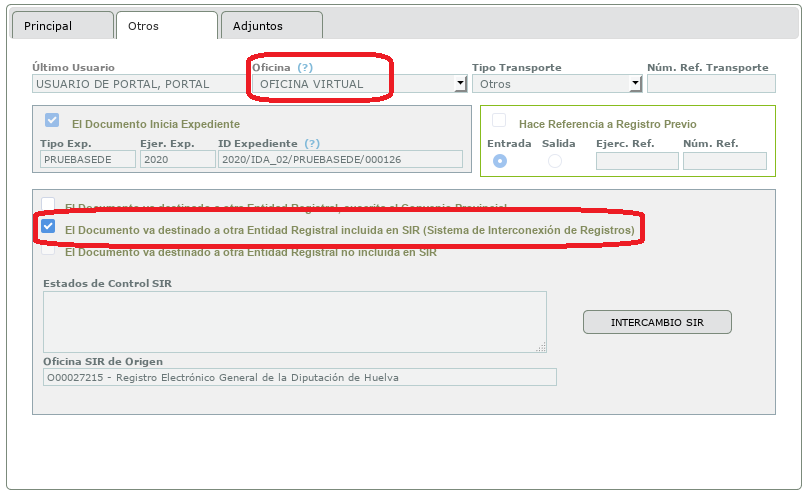Toggle El Documento Inicia Expediente checkbox
Screen dimensions: 811x491
tap(52, 120)
